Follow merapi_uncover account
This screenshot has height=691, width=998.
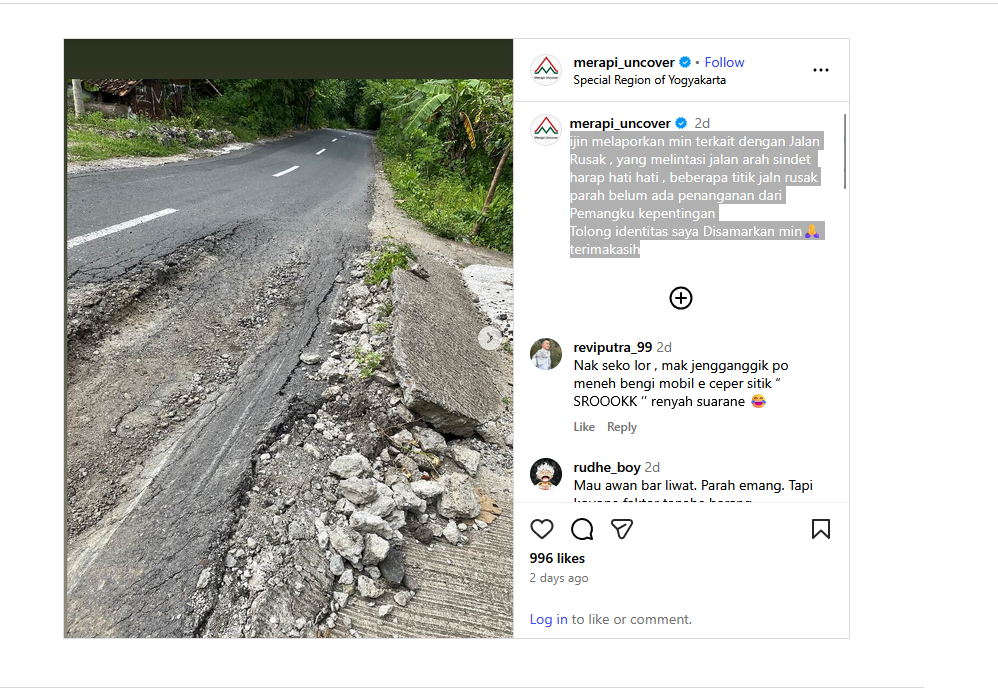pyautogui.click(x=725, y=62)
